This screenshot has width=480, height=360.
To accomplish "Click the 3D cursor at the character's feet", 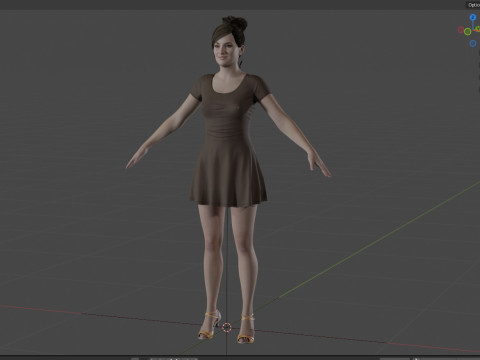I will 227,328.
